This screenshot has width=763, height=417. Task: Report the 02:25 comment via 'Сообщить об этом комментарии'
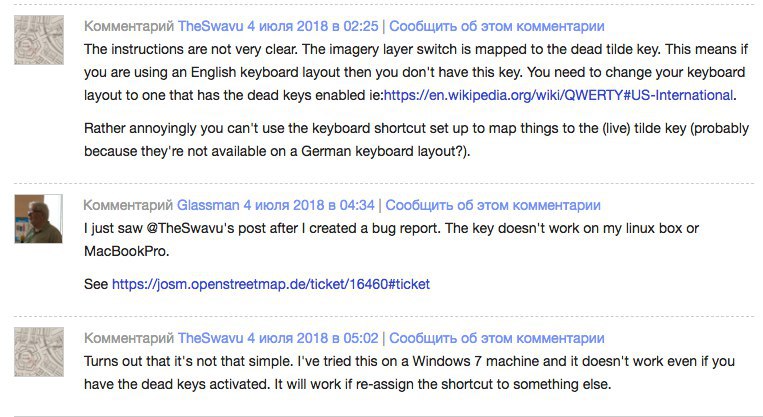pos(497,26)
